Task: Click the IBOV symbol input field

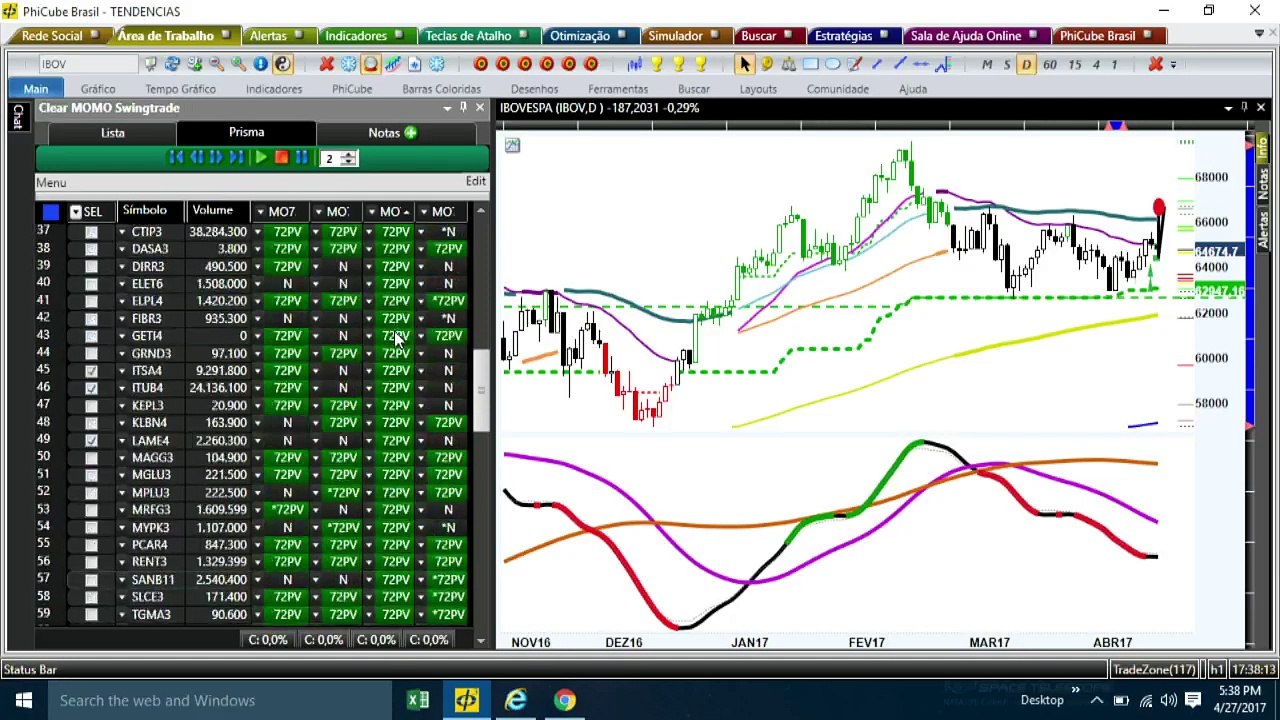Action: coord(88,64)
